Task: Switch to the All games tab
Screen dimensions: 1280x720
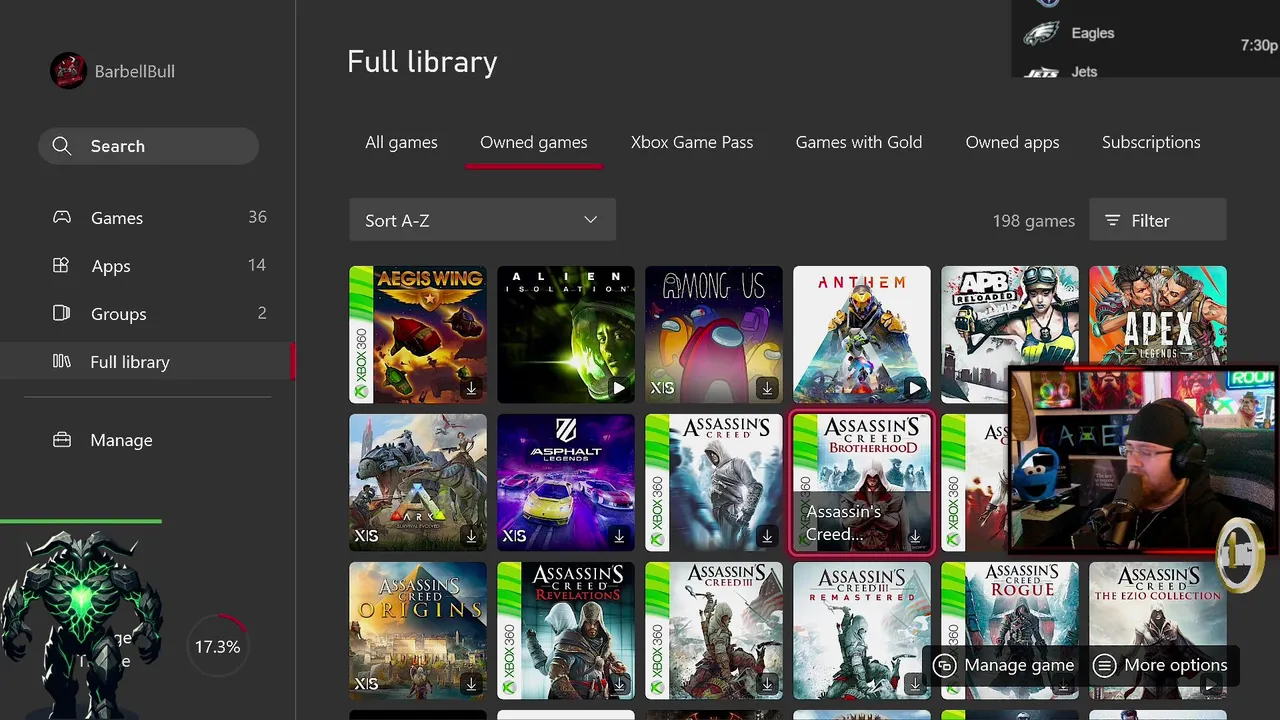Action: (401, 142)
